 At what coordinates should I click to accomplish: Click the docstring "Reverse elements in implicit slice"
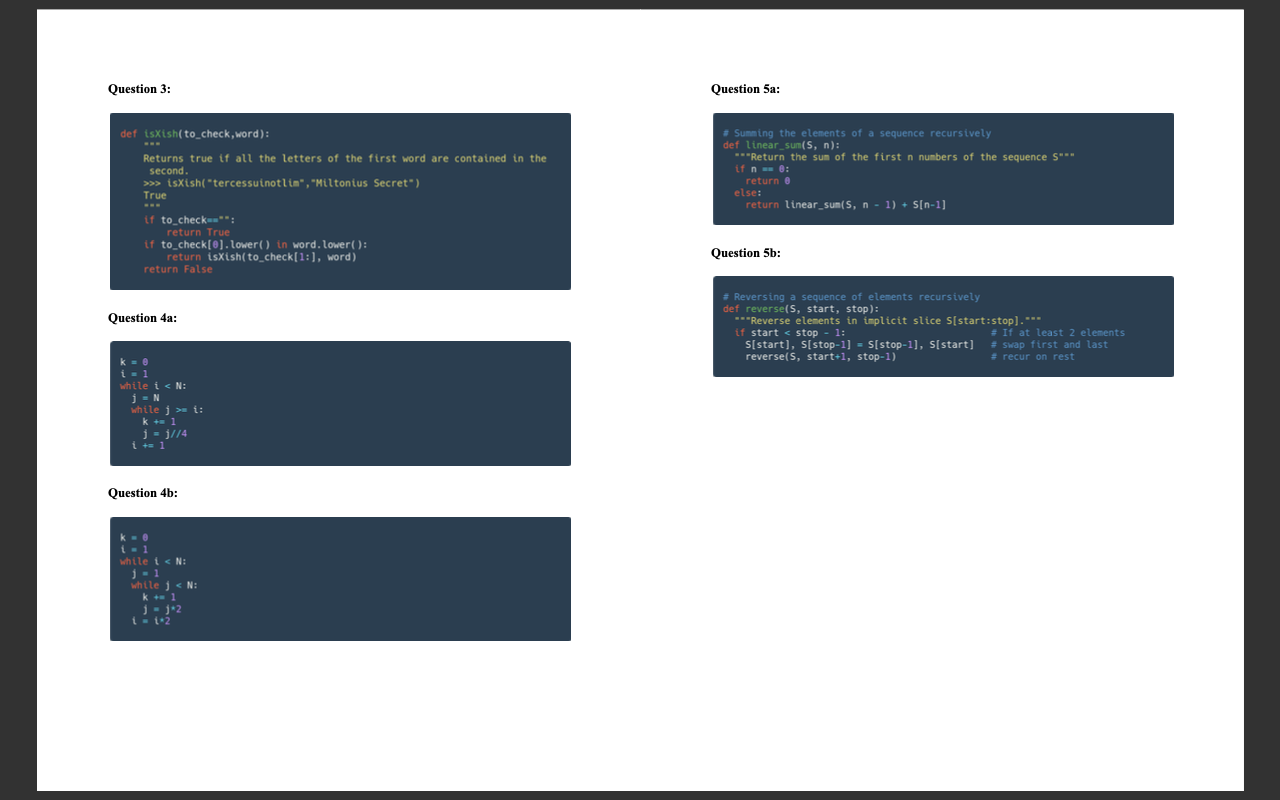[x=887, y=321]
